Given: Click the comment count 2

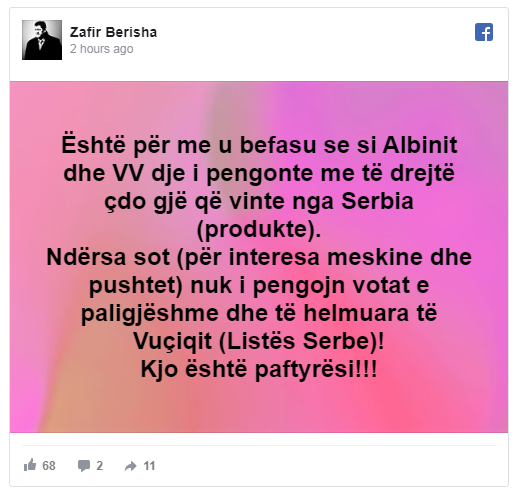Looking at the screenshot, I should point(99,466).
